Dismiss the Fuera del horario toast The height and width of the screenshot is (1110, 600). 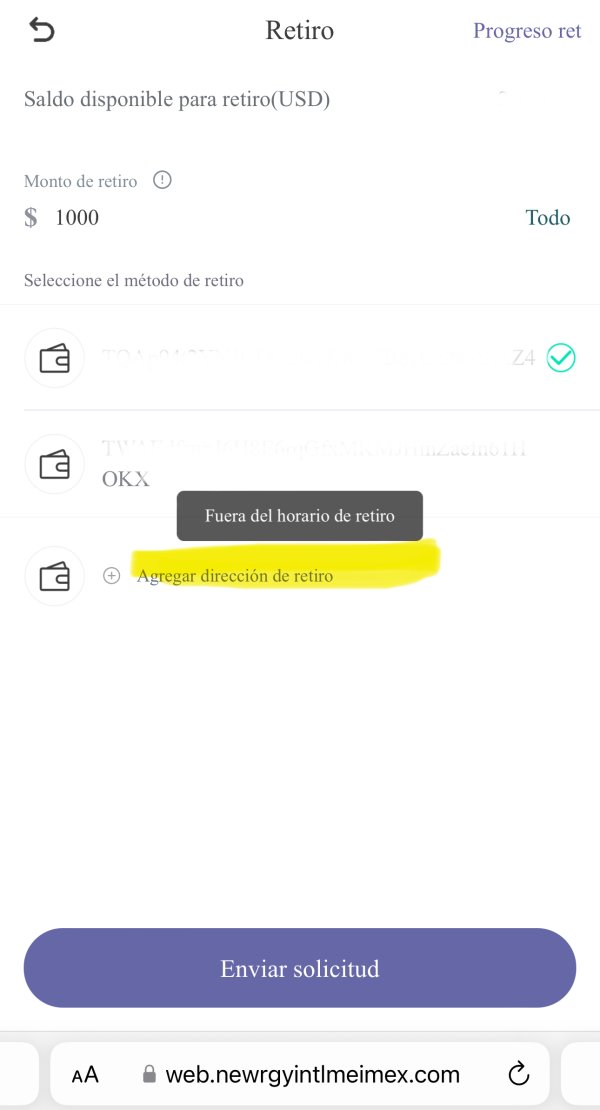tap(300, 516)
